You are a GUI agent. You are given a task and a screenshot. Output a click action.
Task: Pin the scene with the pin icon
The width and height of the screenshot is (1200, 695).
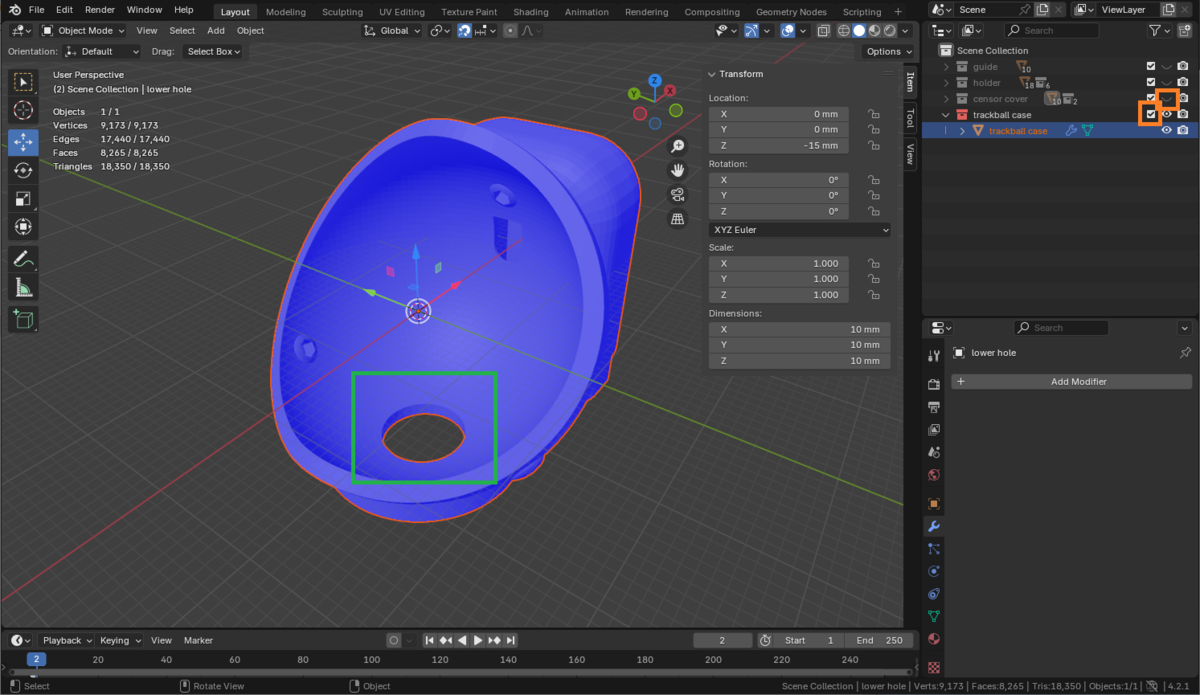(1025, 9)
